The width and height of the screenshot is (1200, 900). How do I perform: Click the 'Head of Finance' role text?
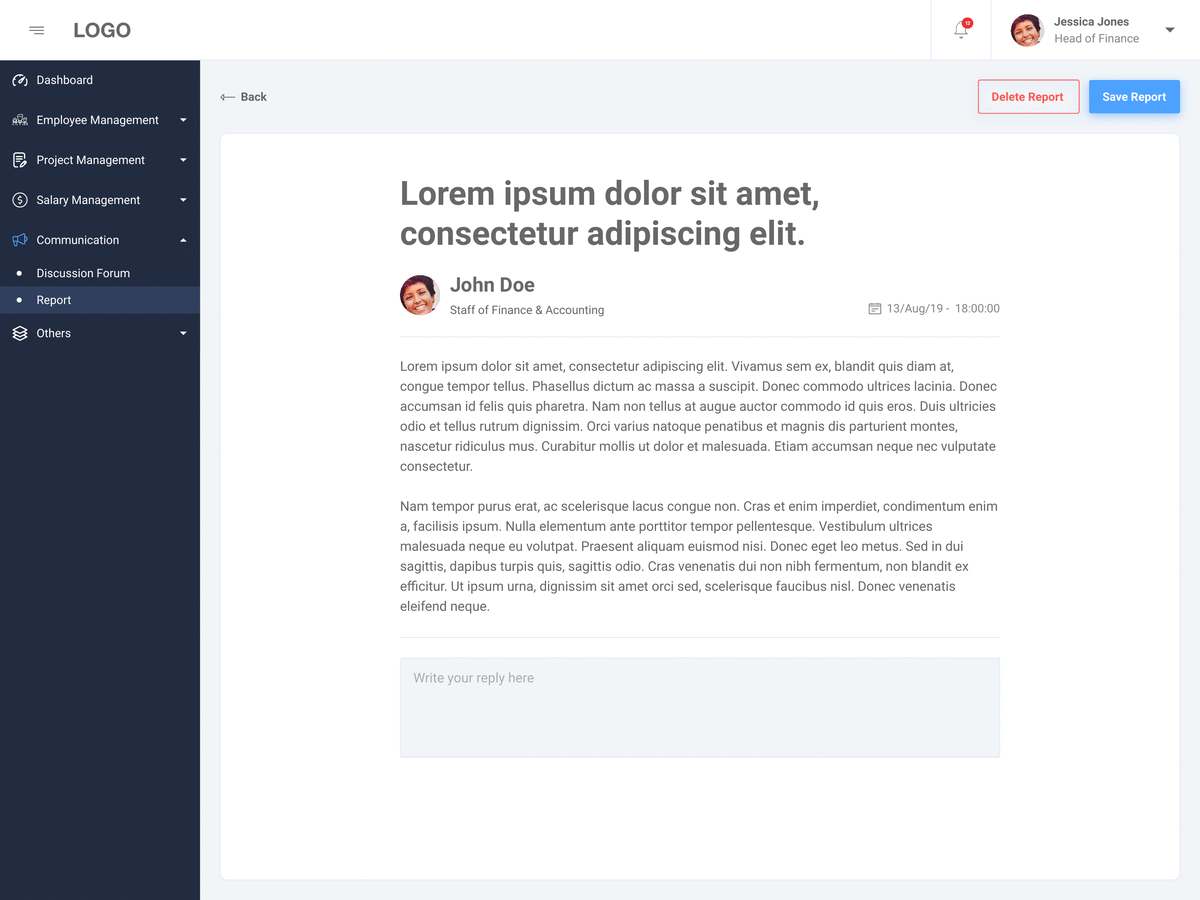[1096, 39]
